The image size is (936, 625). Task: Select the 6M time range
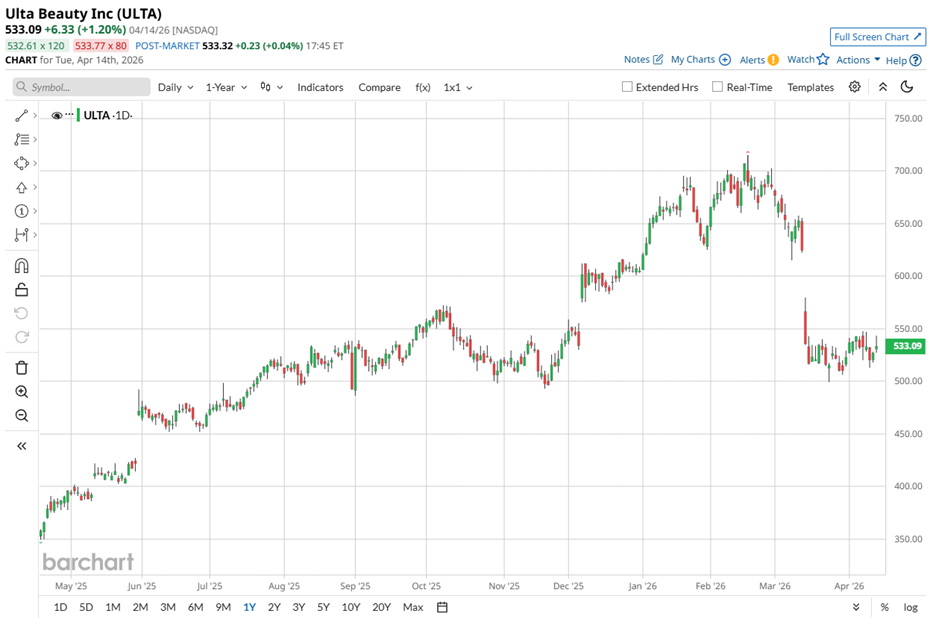tap(195, 607)
